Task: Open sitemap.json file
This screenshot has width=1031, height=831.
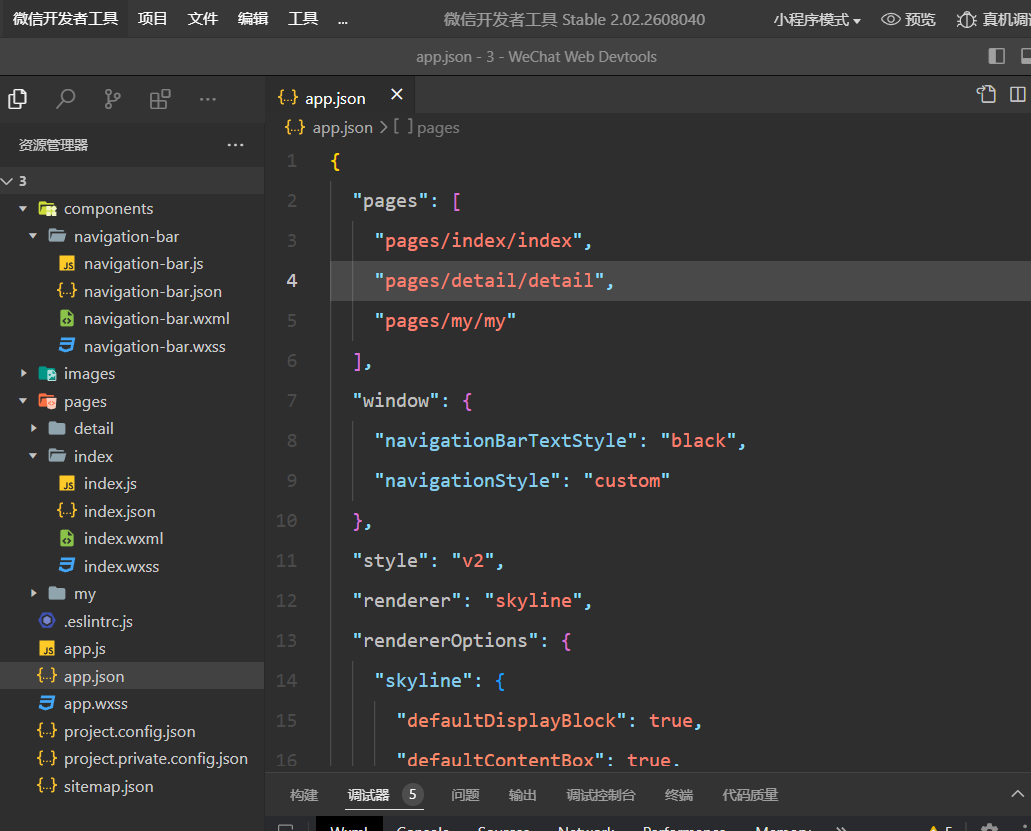Action: [132, 786]
